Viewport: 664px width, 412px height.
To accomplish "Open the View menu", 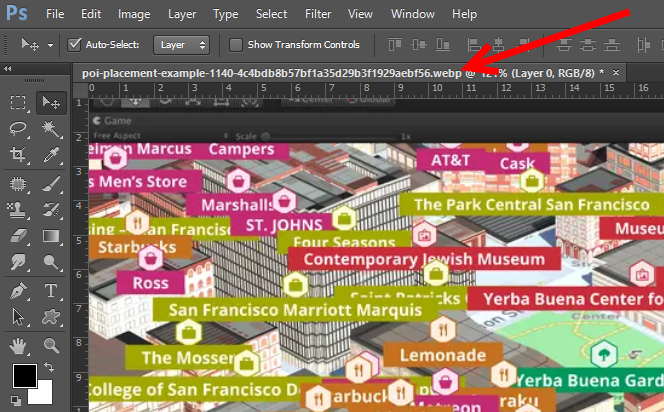I will pos(360,14).
